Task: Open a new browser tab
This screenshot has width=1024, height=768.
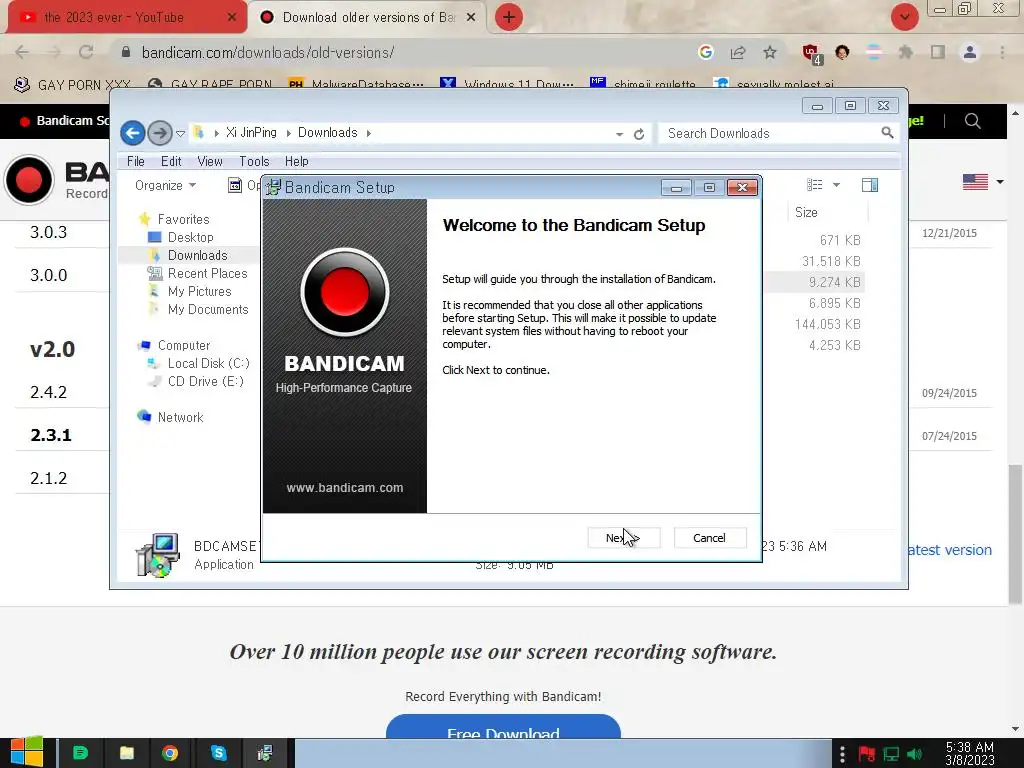Action: pyautogui.click(x=509, y=18)
